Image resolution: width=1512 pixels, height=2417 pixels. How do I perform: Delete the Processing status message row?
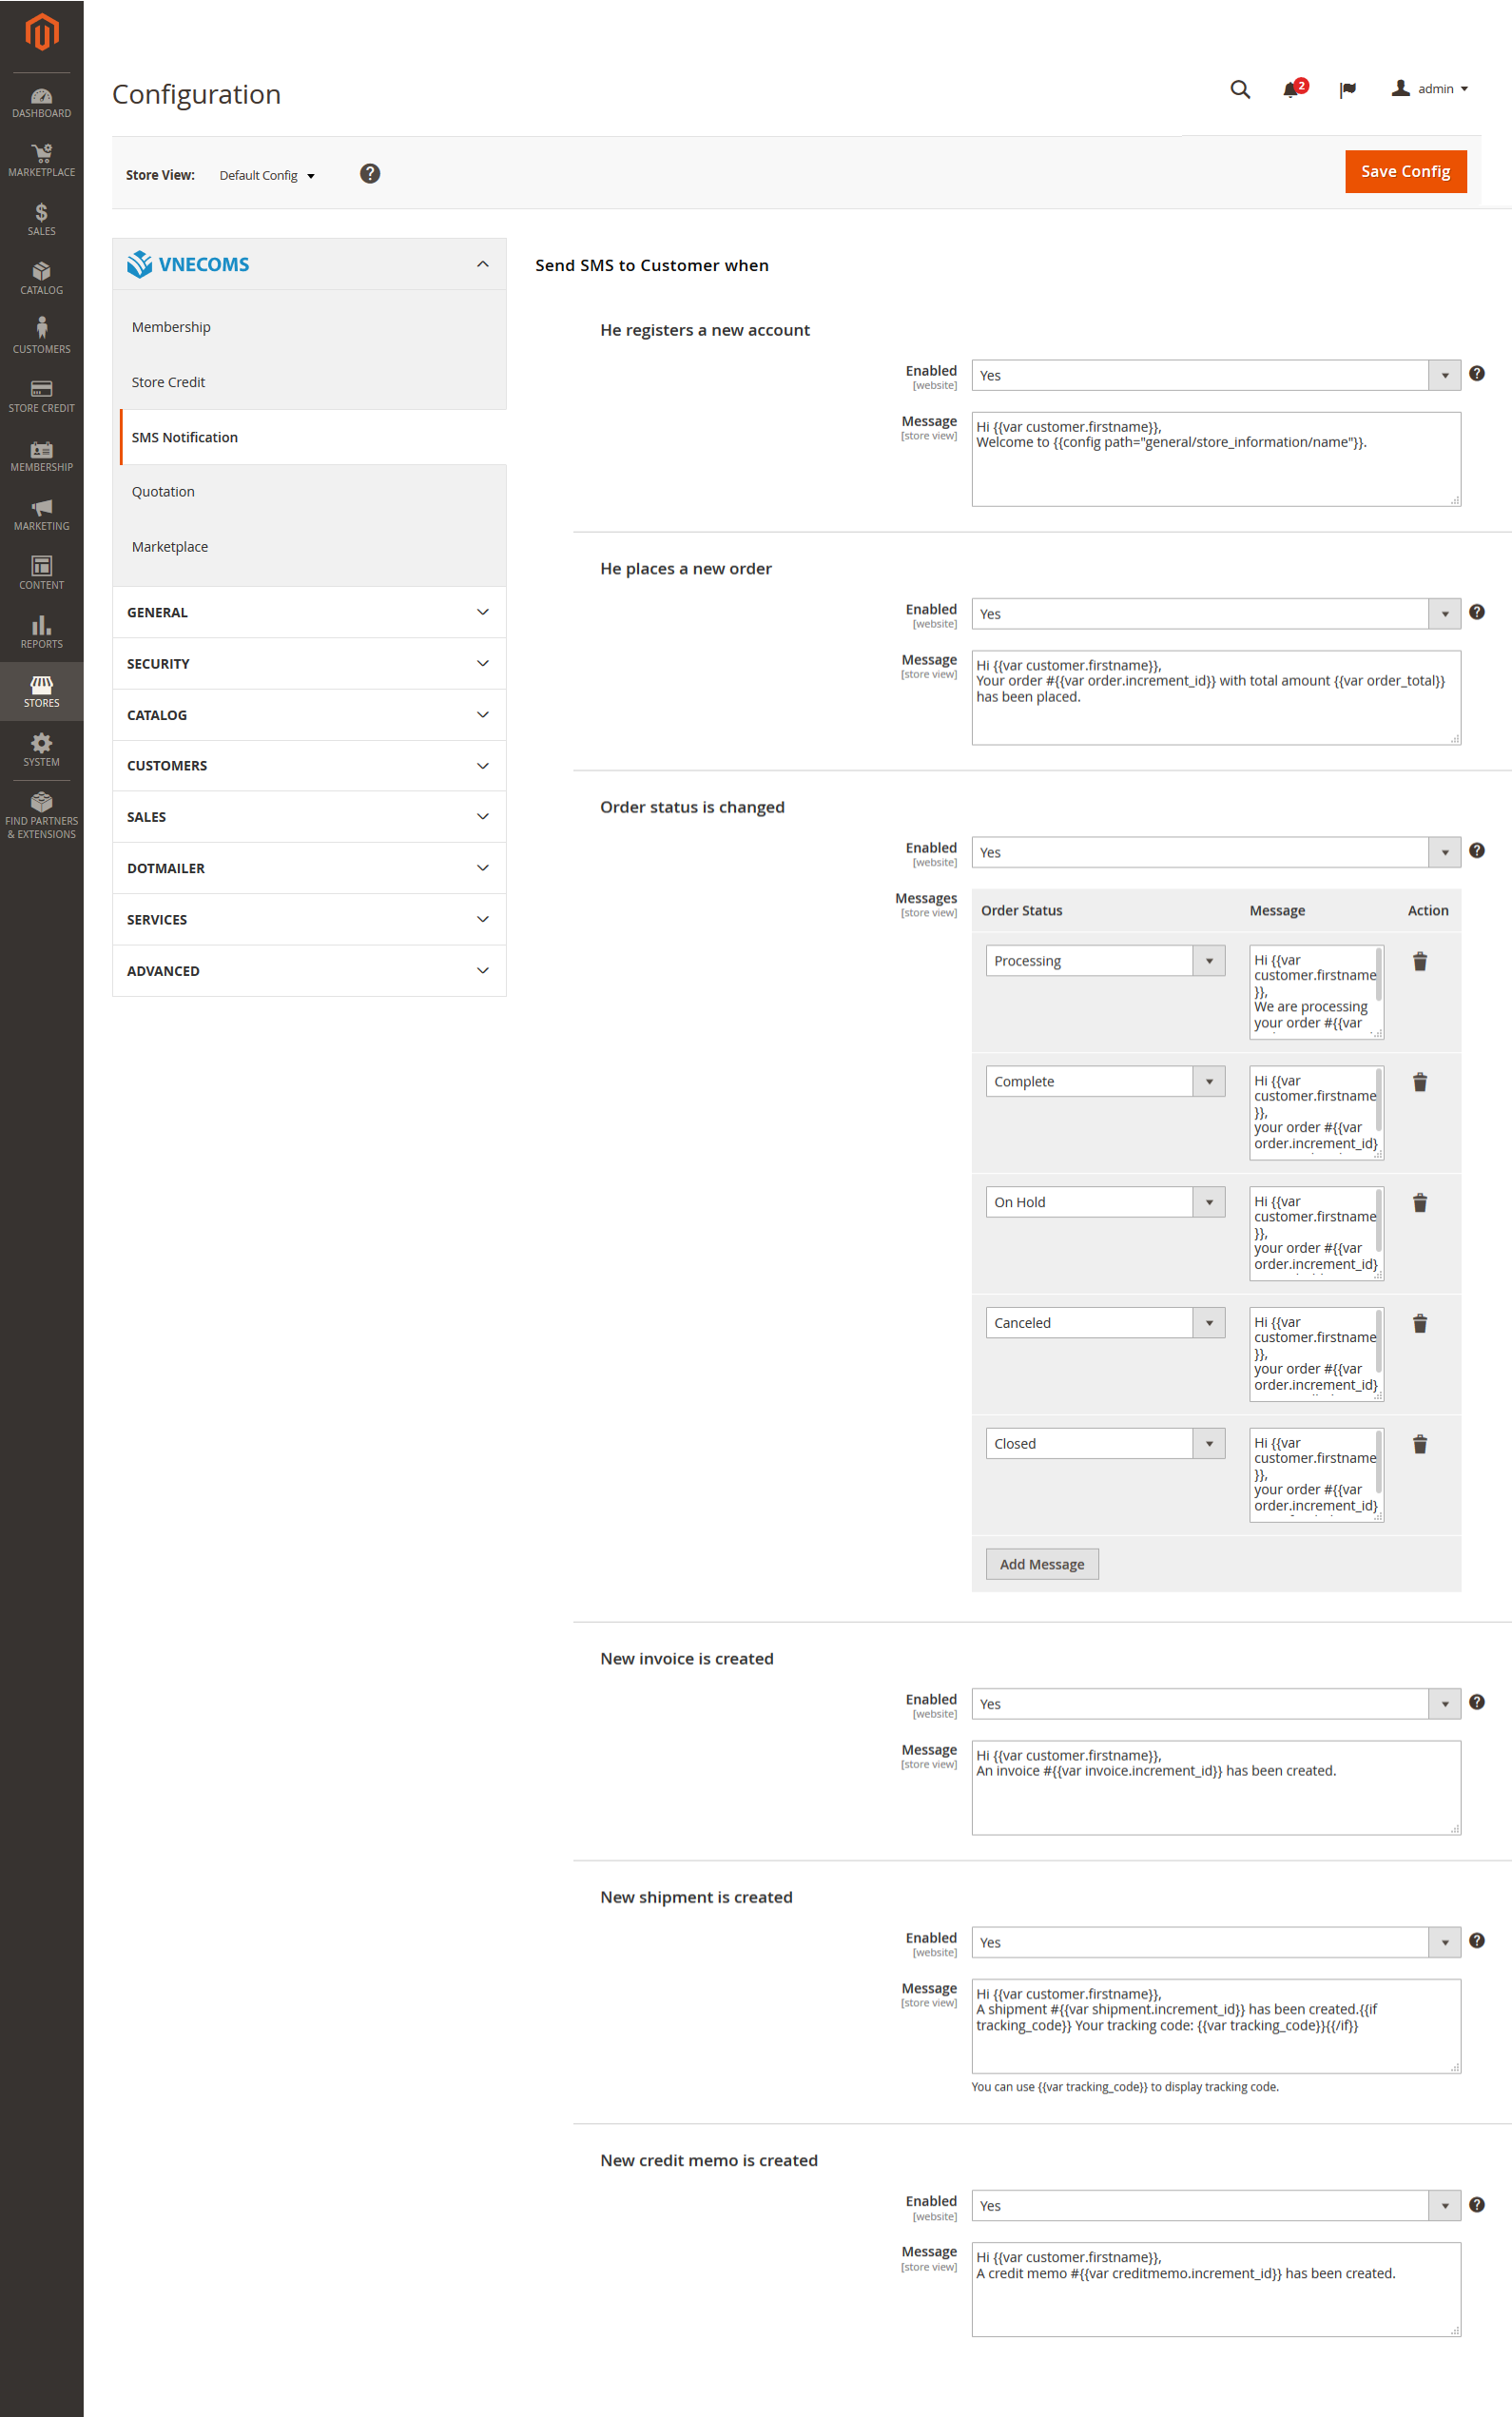pyautogui.click(x=1419, y=962)
